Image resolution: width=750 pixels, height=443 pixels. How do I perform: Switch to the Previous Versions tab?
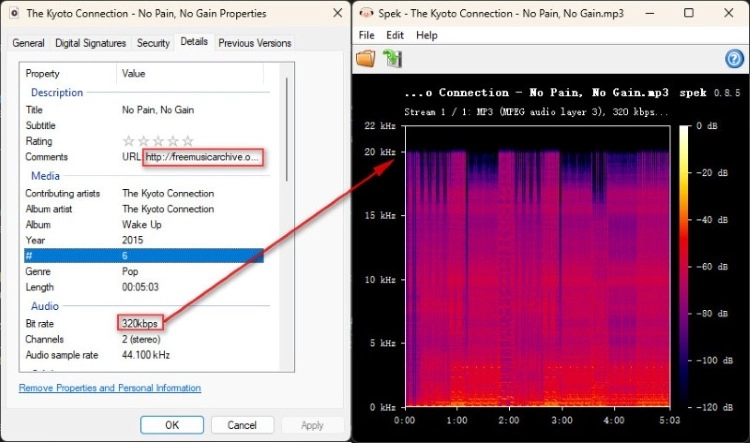point(254,43)
